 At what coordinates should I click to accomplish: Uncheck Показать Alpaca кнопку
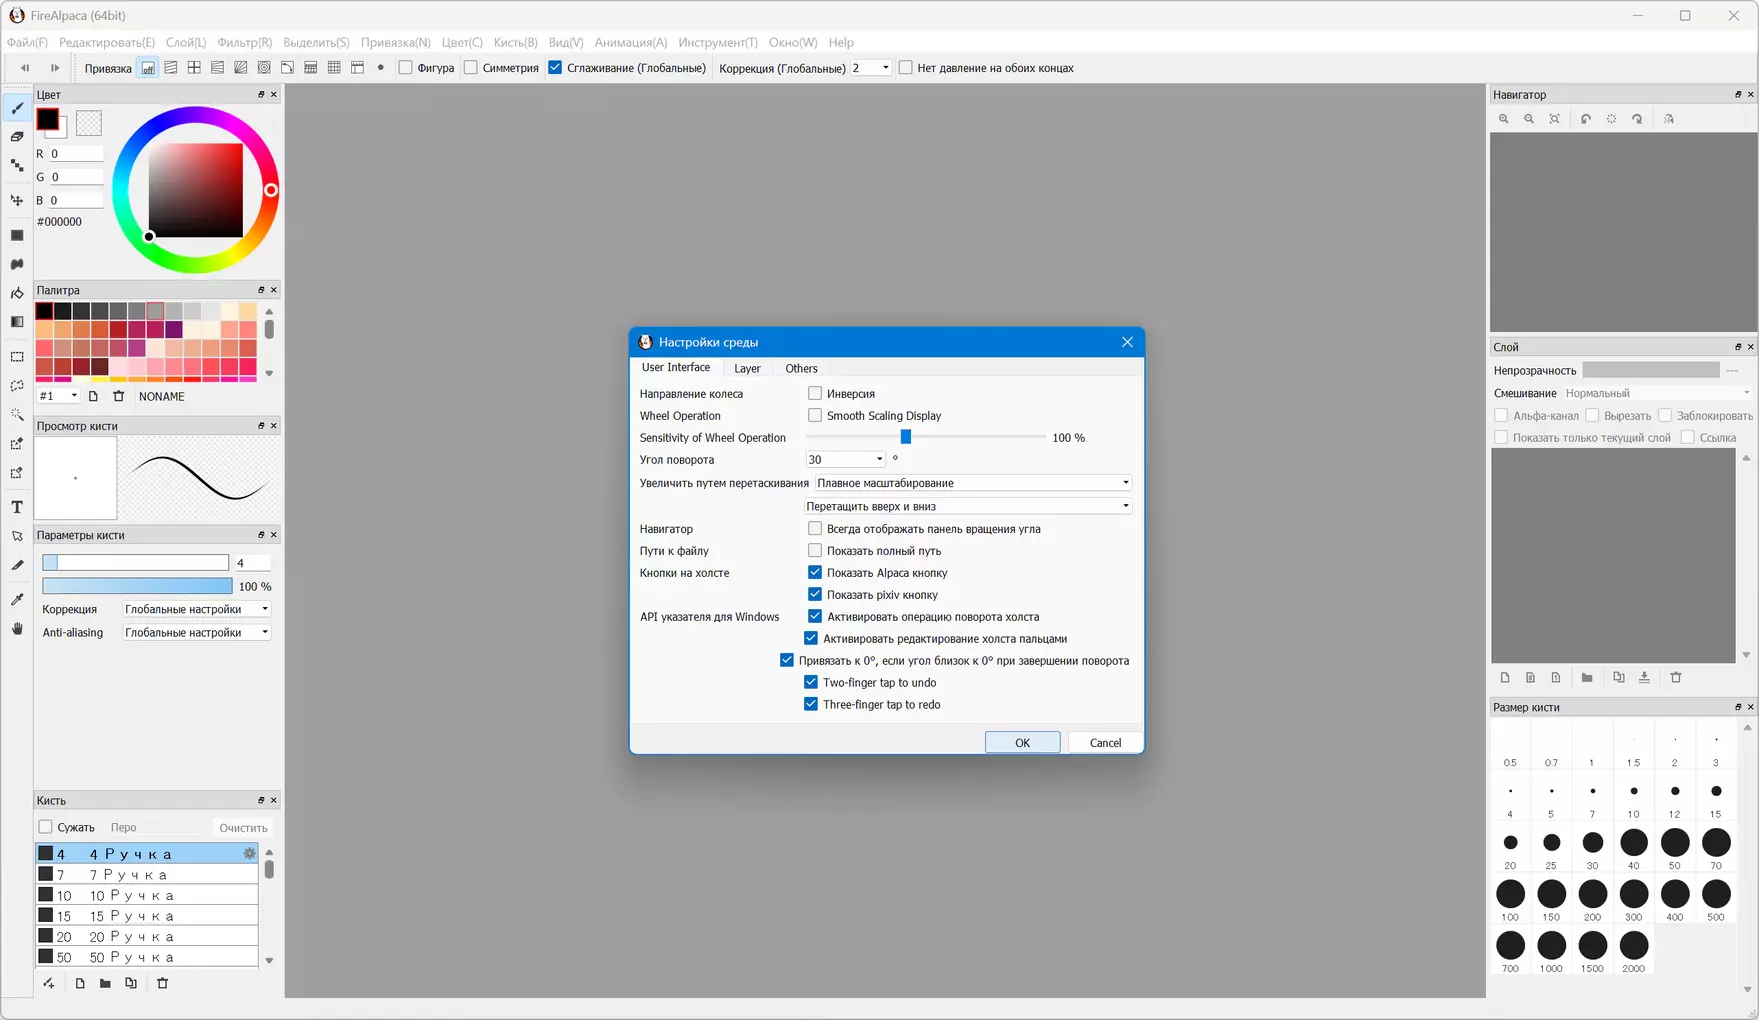(x=815, y=573)
